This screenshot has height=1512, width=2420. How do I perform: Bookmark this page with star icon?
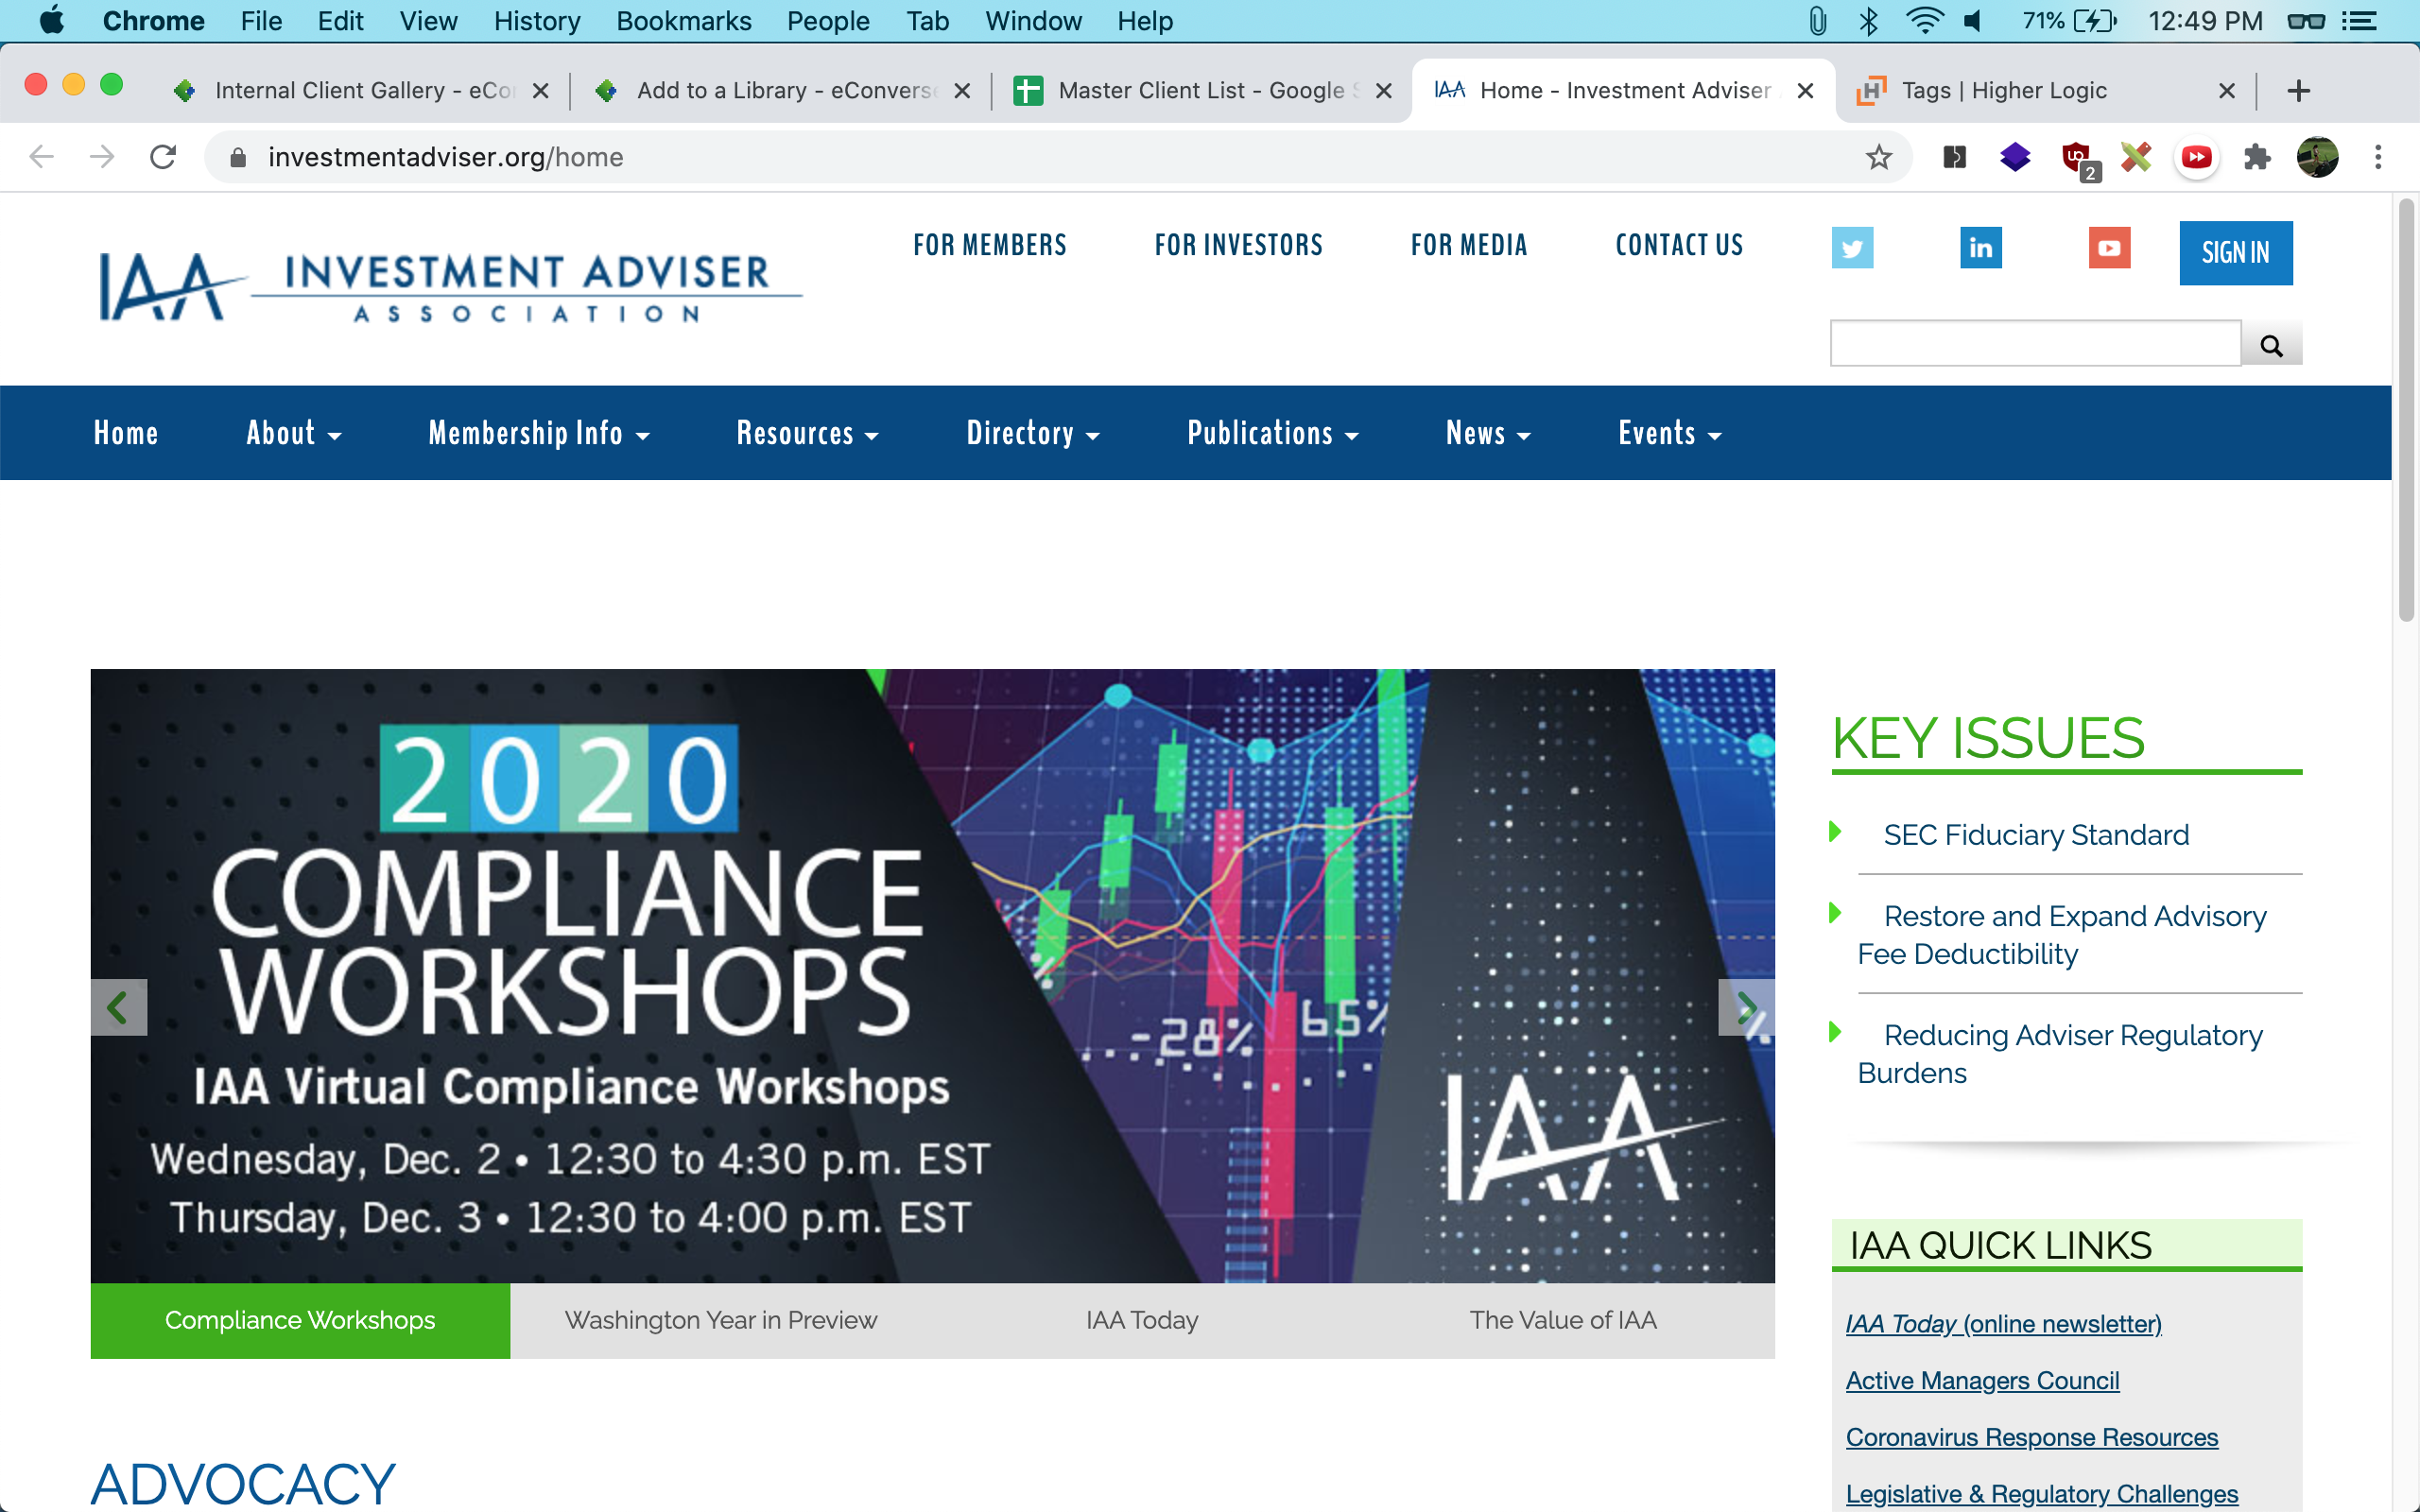(x=1879, y=157)
